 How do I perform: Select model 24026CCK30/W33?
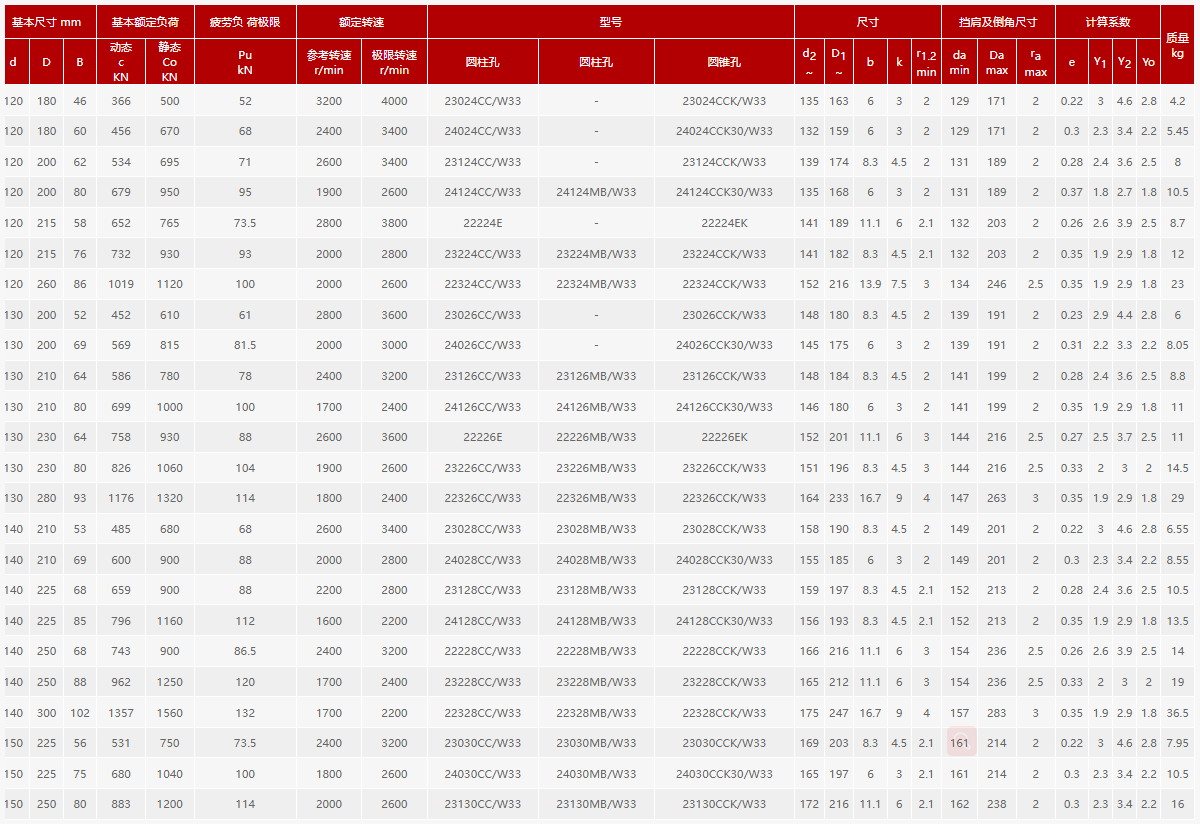click(x=724, y=345)
